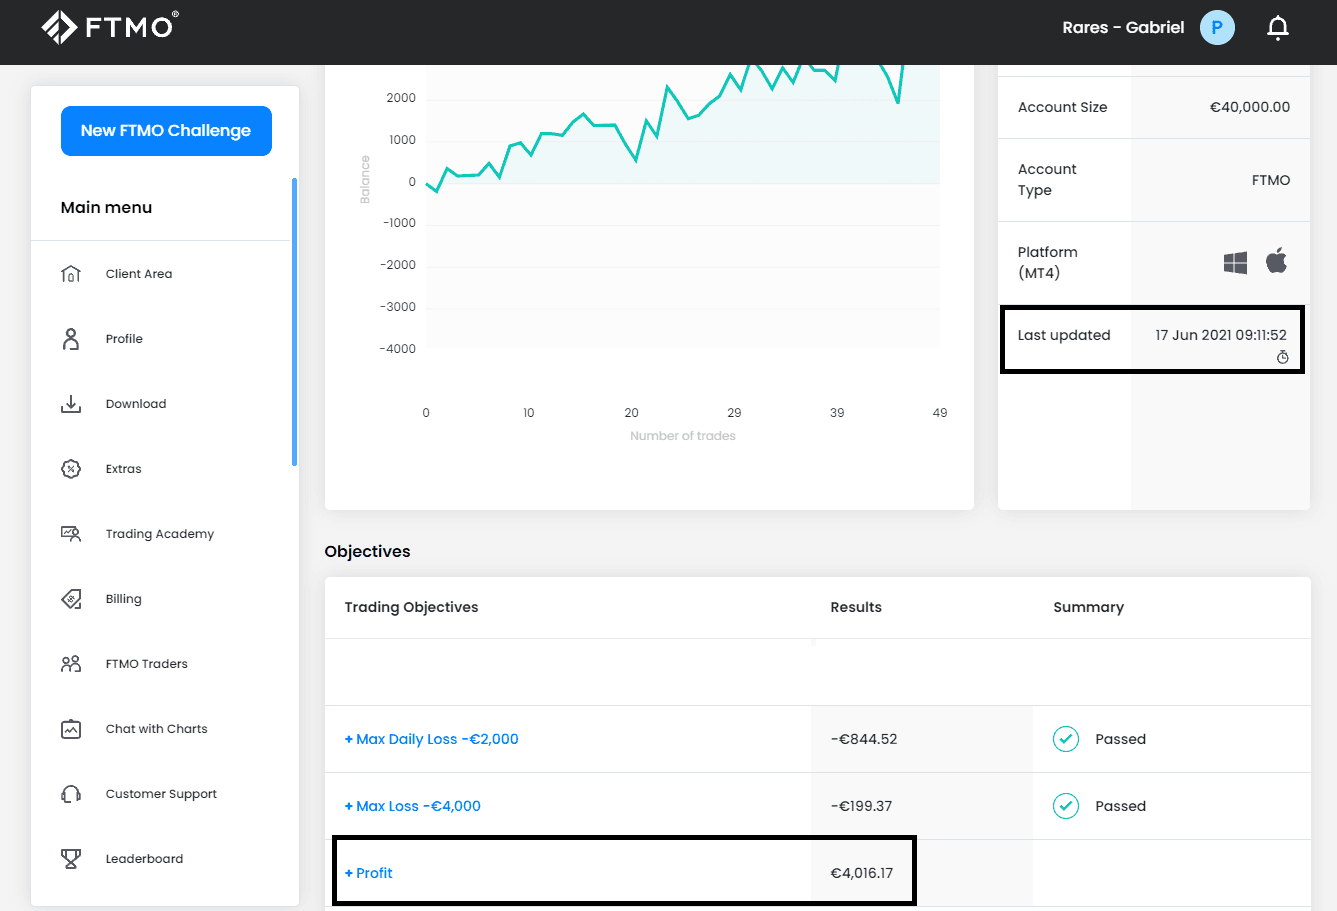1337x911 pixels.
Task: Click the Account Type FTMO value
Action: click(1271, 180)
